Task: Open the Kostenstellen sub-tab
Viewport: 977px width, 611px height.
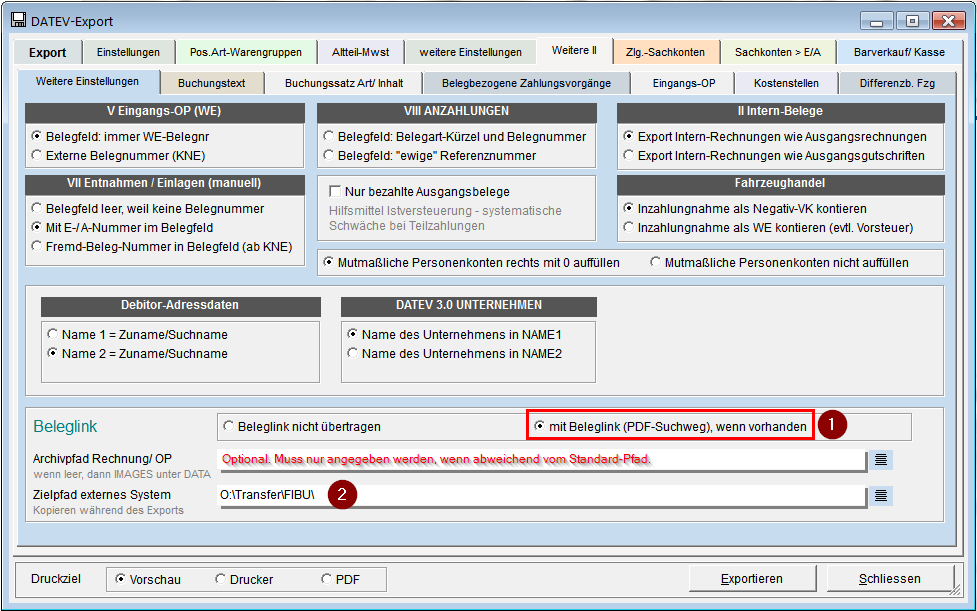Action: pos(786,83)
